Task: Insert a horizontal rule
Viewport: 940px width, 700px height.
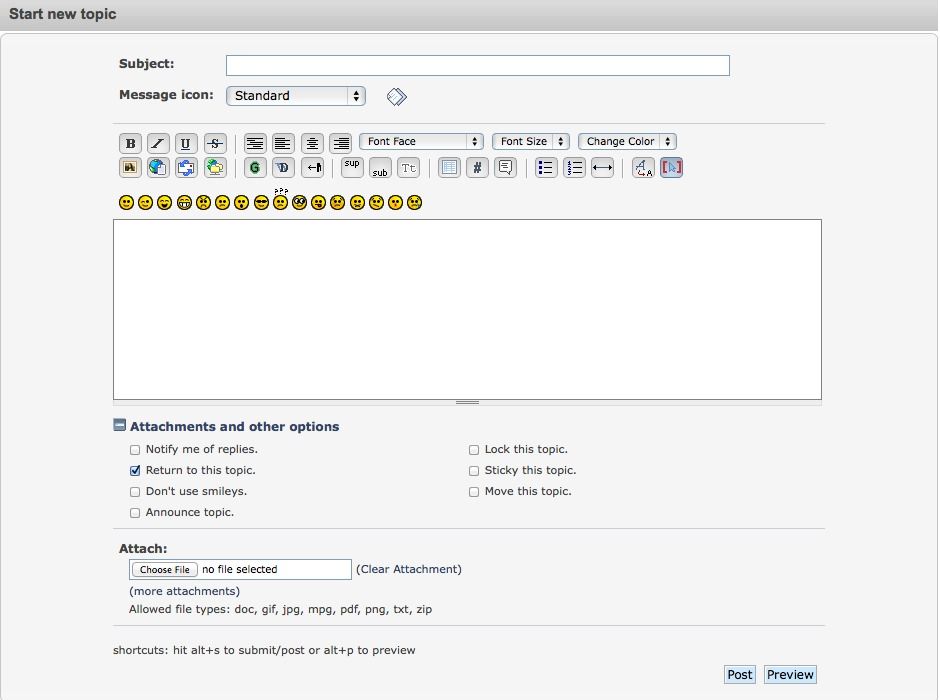Action: tap(602, 167)
